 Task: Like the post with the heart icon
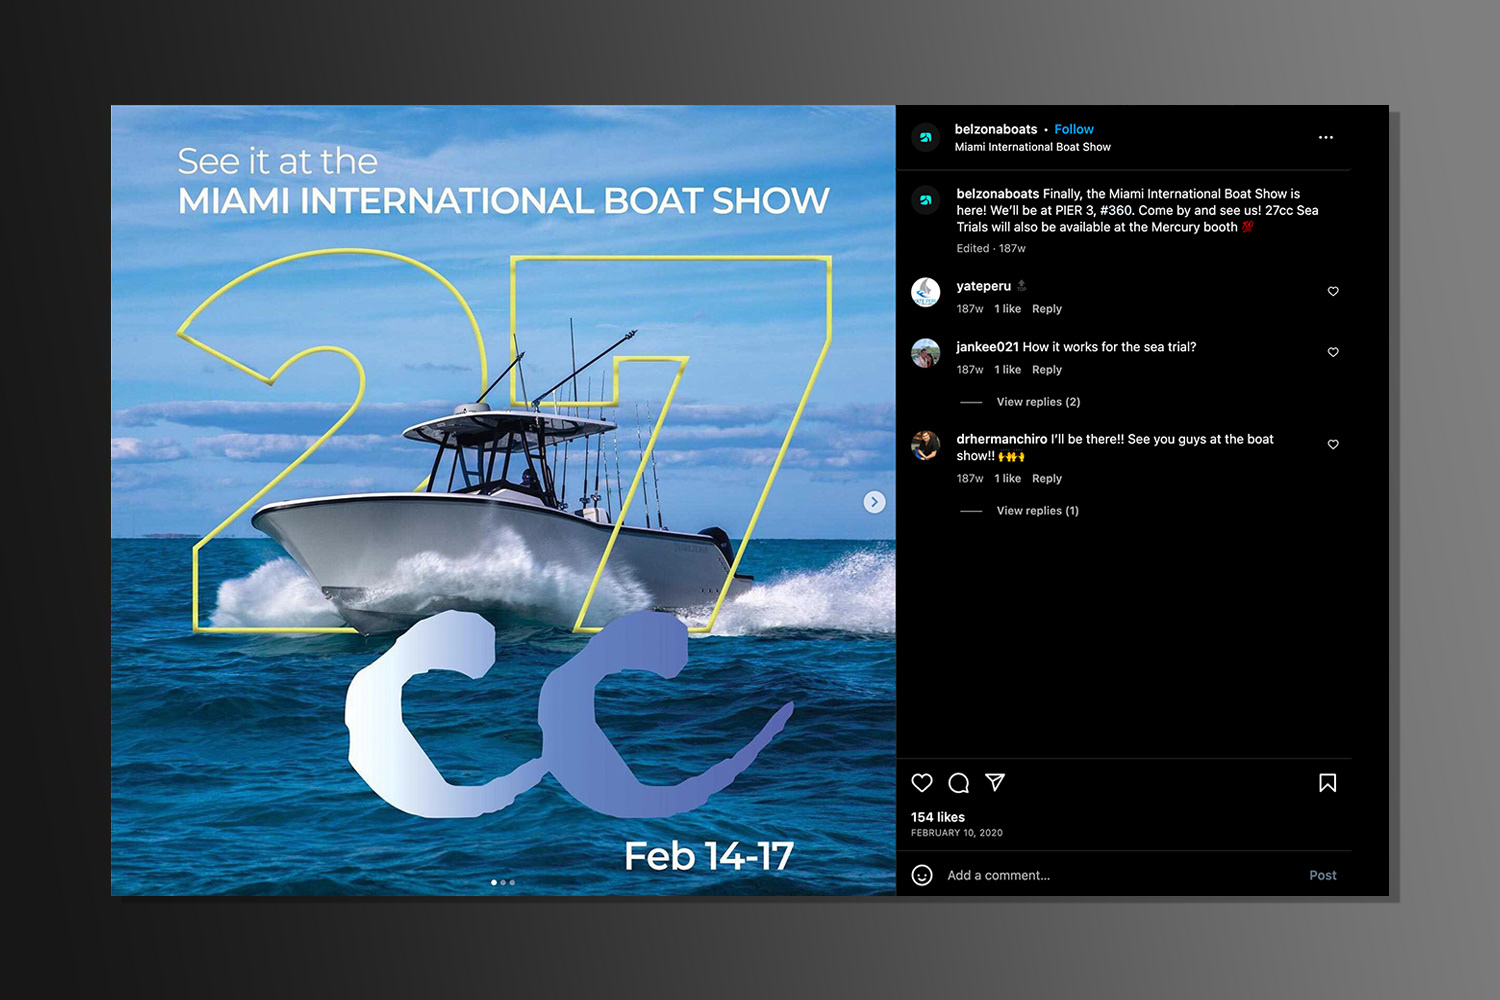click(x=922, y=783)
